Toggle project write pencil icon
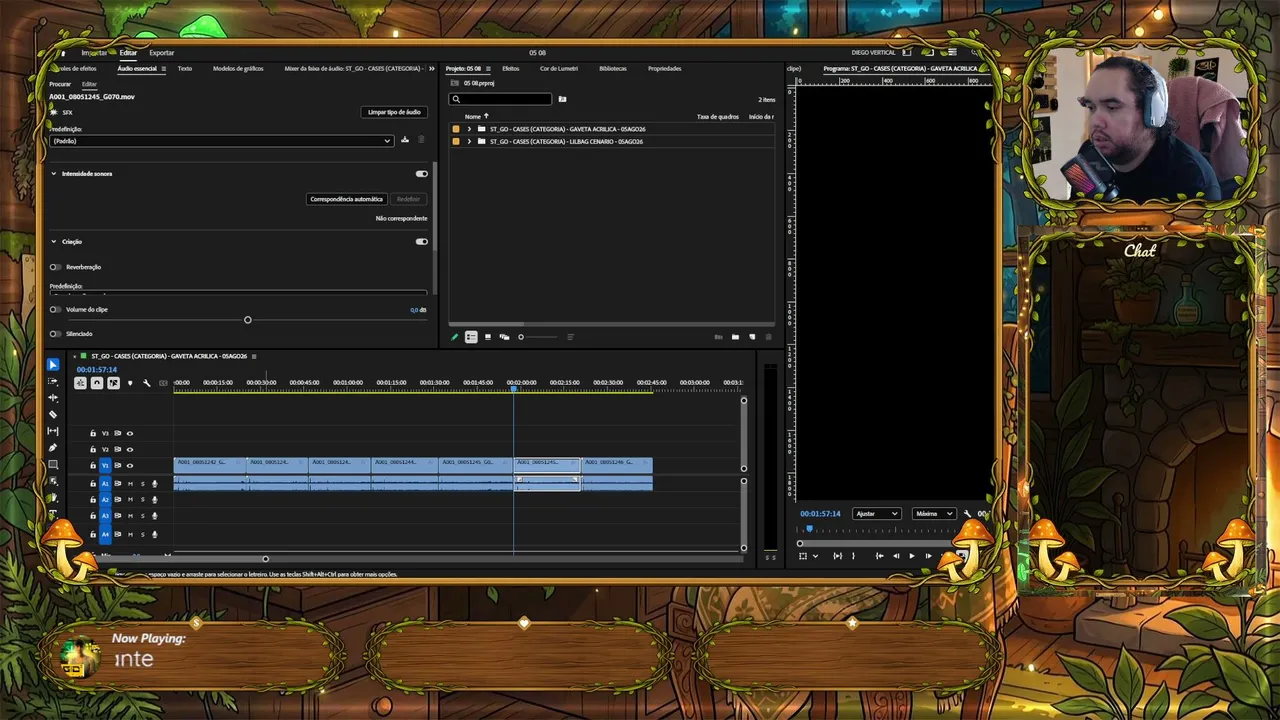The height and width of the screenshot is (720, 1280). (454, 337)
